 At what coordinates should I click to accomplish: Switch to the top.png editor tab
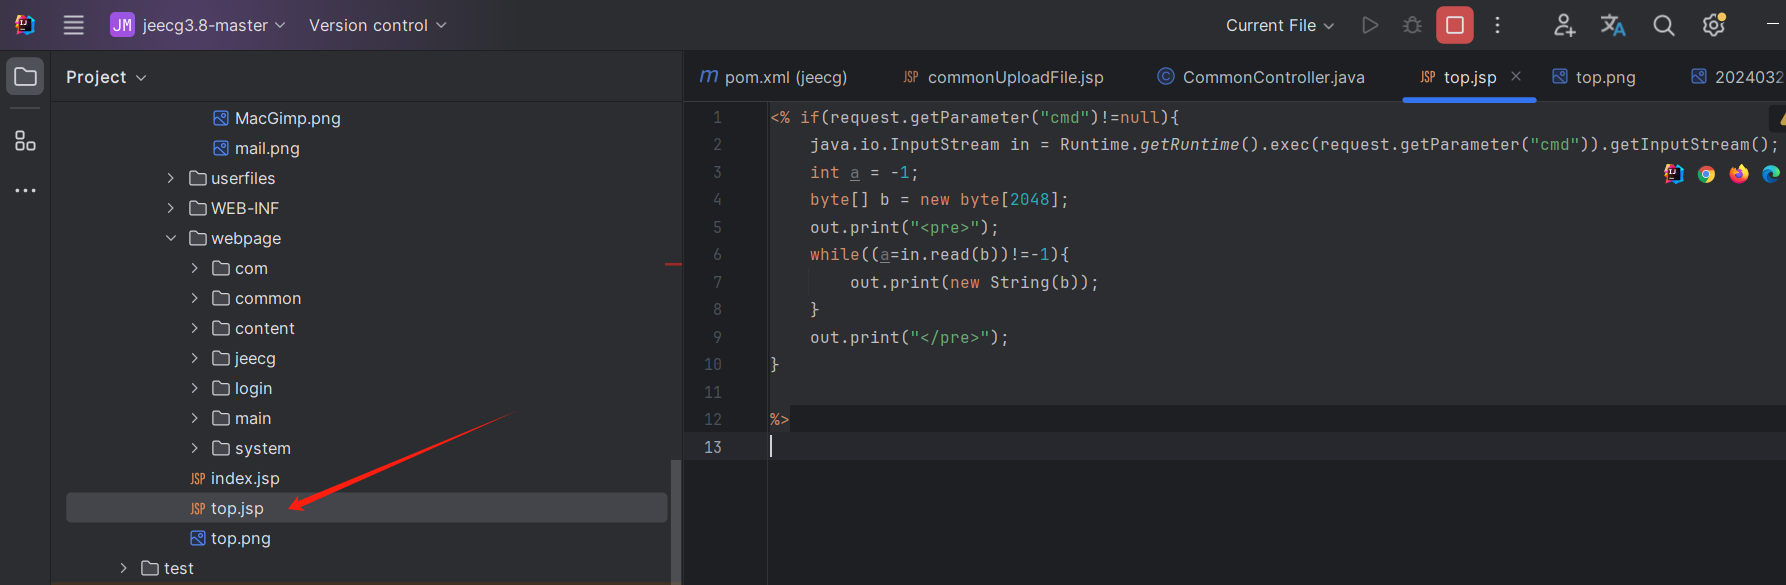(x=1594, y=77)
